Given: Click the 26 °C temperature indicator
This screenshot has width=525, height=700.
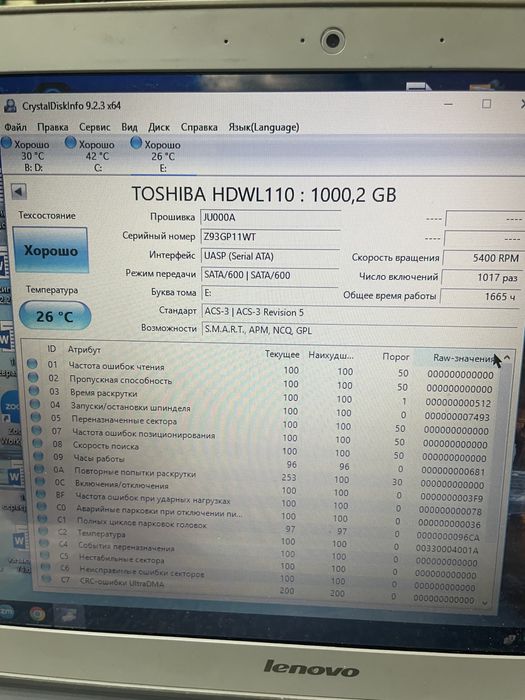Looking at the screenshot, I should click(55, 316).
